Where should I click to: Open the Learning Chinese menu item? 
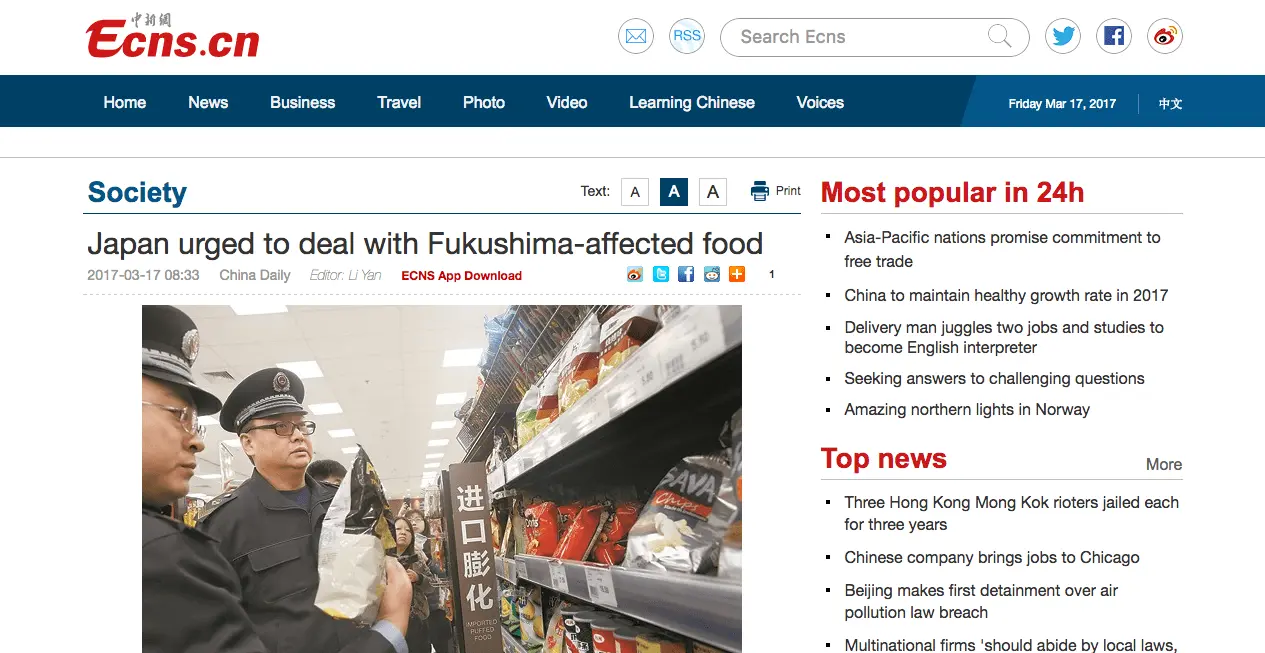point(692,102)
